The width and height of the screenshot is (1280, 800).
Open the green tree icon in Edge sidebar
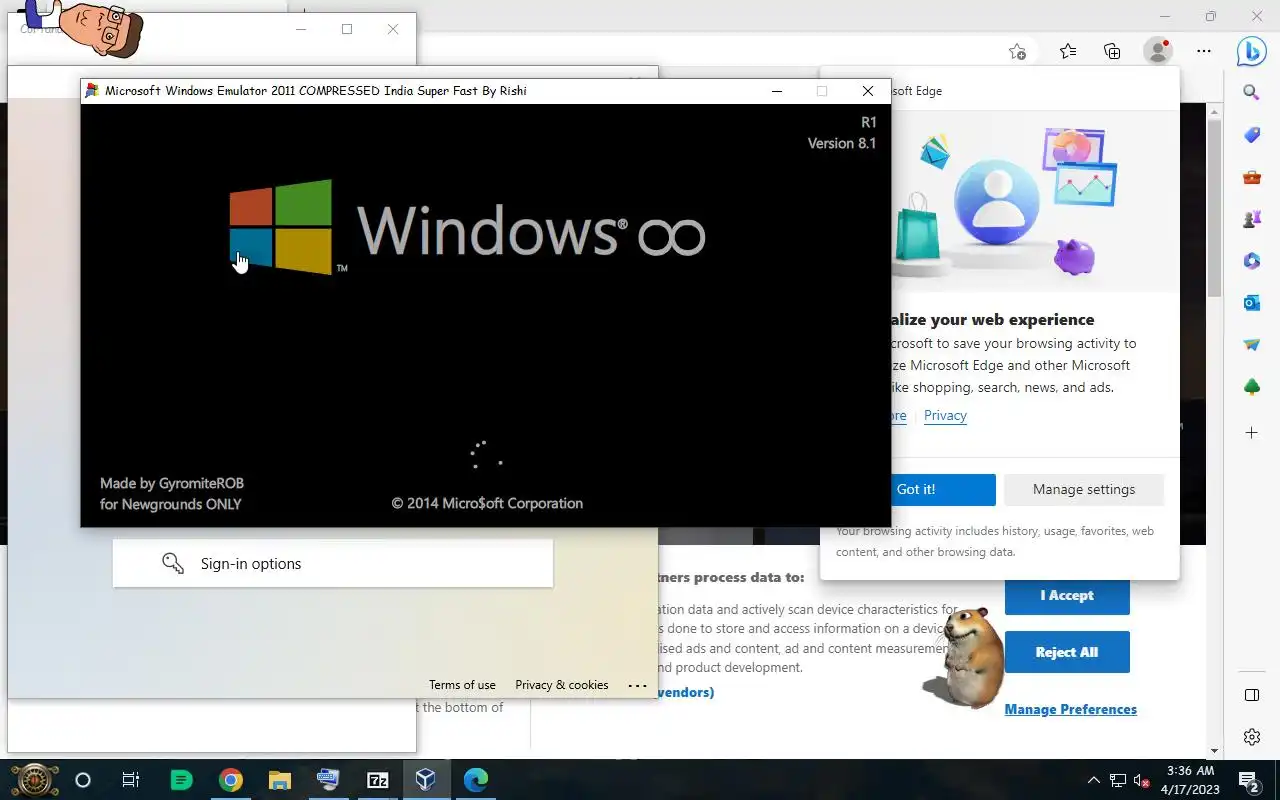click(x=1251, y=387)
